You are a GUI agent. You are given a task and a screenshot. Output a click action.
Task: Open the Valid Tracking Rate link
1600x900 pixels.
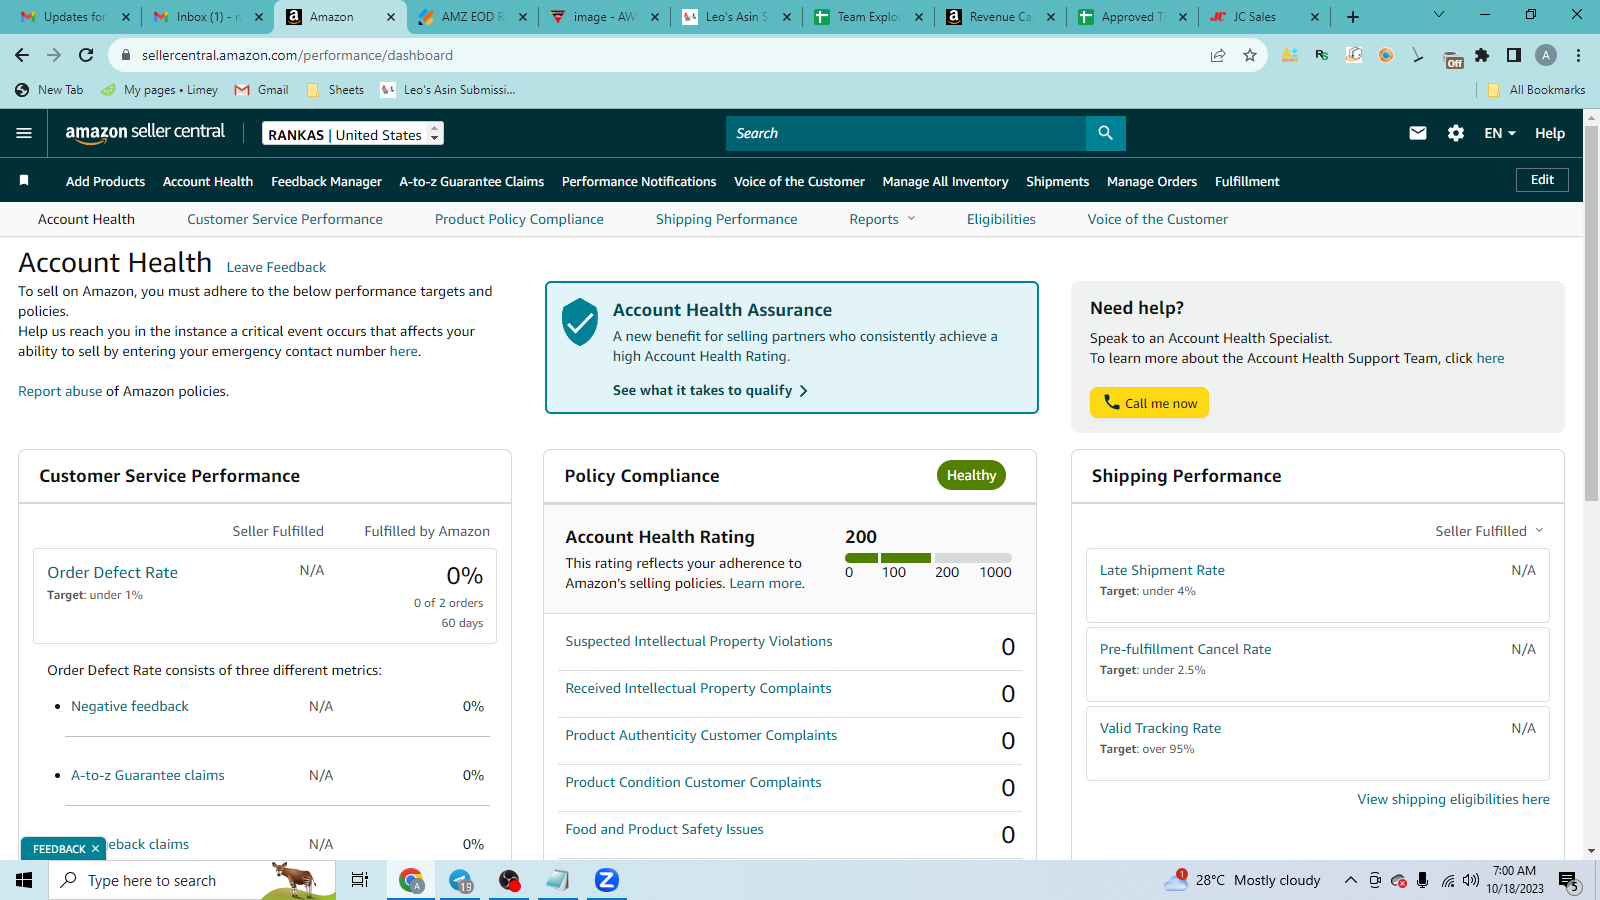(x=1160, y=728)
